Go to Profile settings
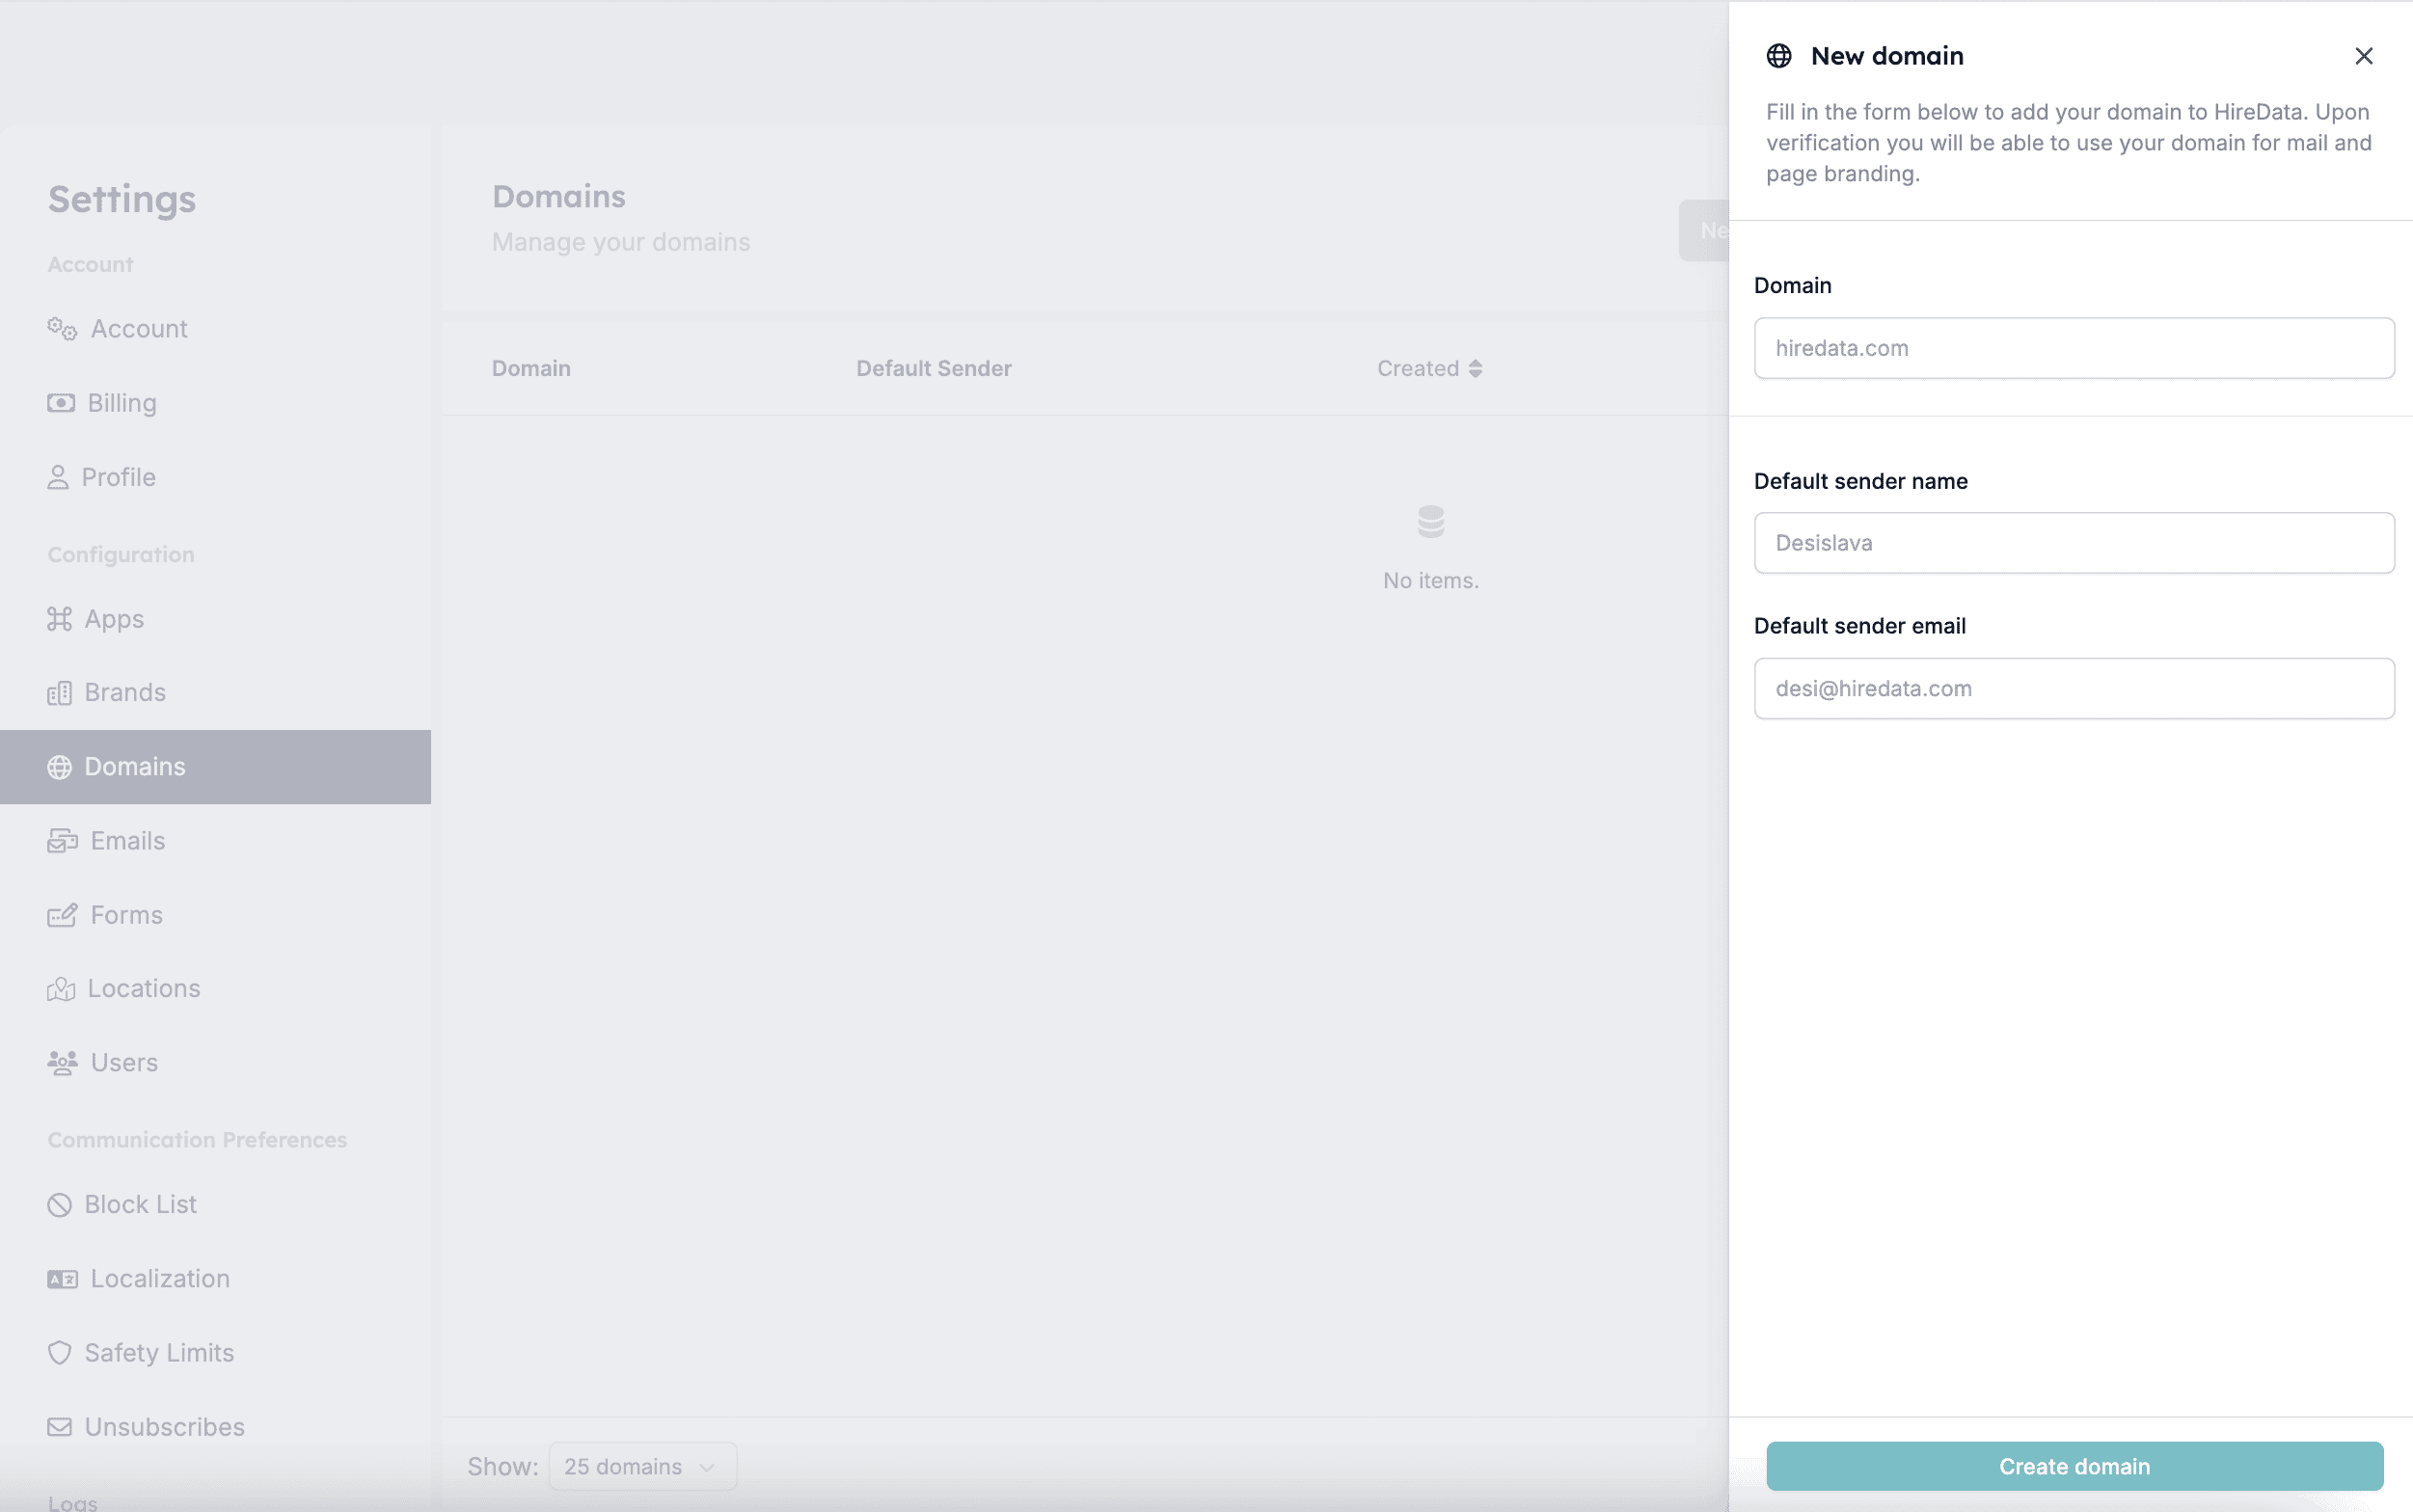Viewport: 2413px width, 1512px height. pos(215,477)
